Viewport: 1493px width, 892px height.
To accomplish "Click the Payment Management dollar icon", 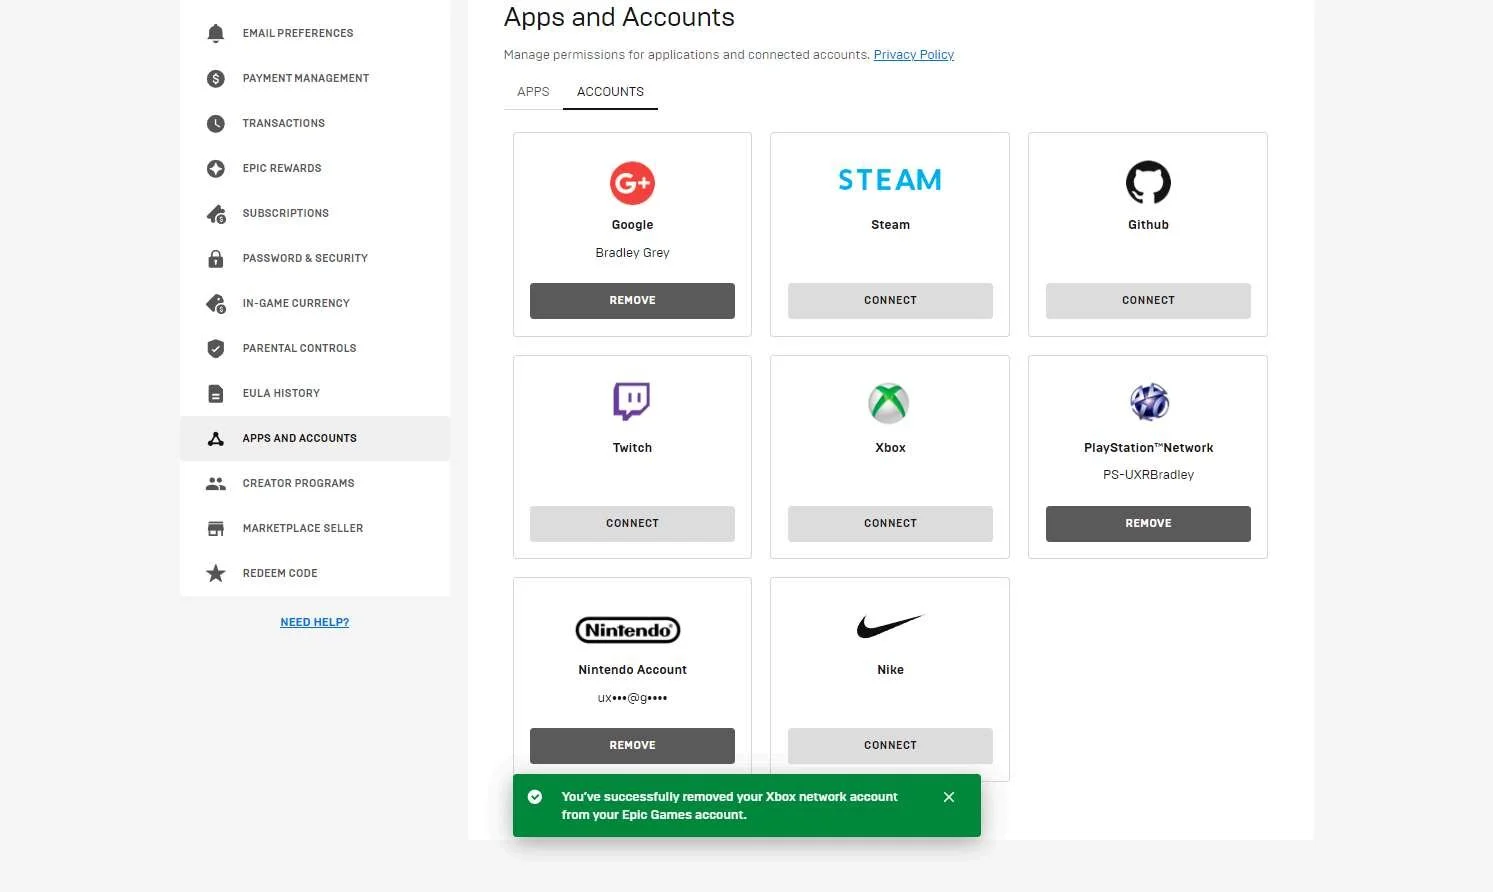I will click(x=215, y=78).
